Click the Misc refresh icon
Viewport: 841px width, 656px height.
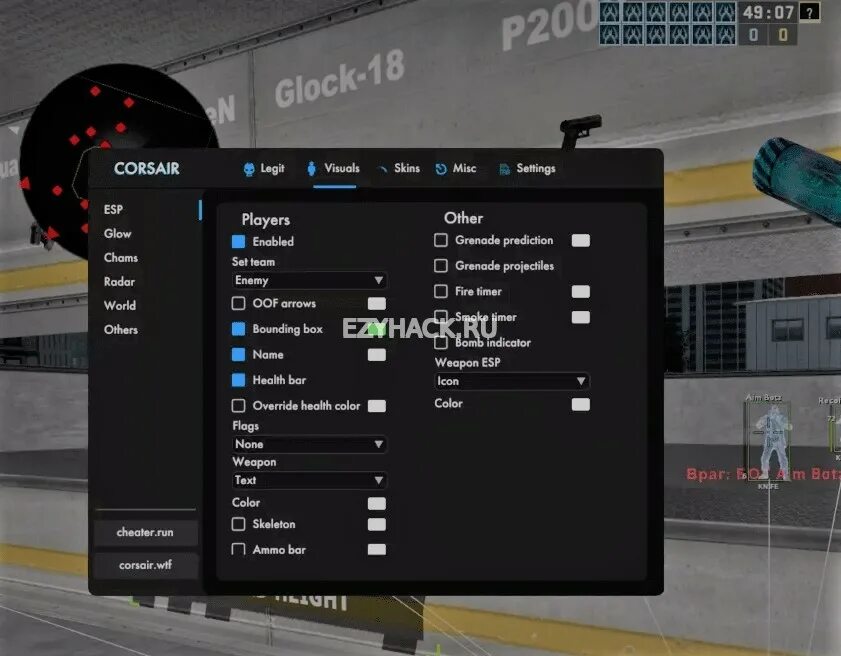pyautogui.click(x=441, y=169)
